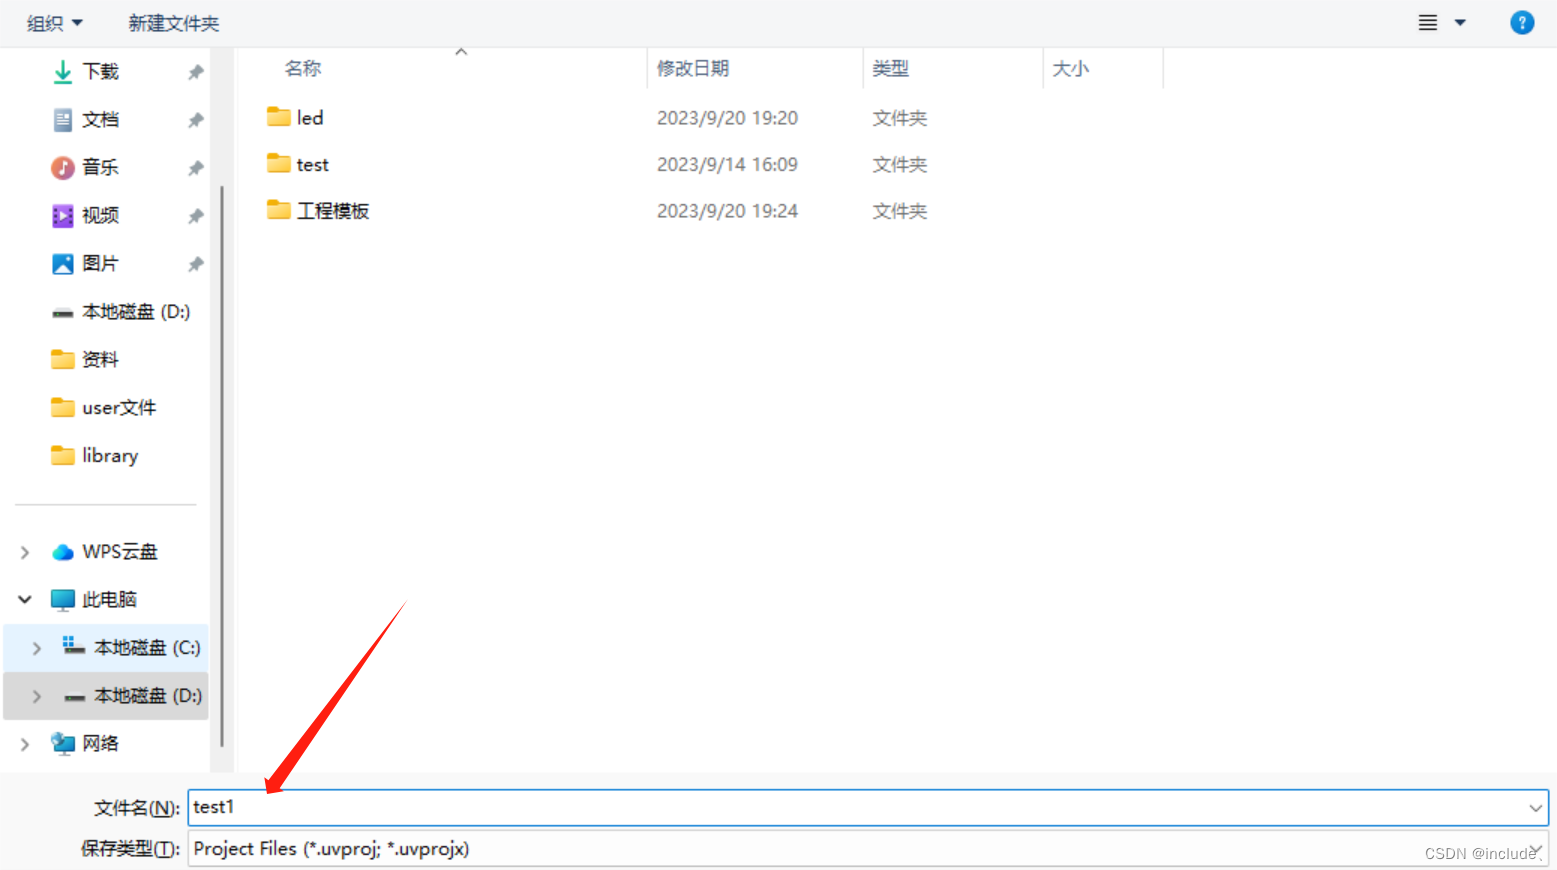
Task: Click 文件夹 type cell in 工程模板 row
Action: [x=900, y=211]
